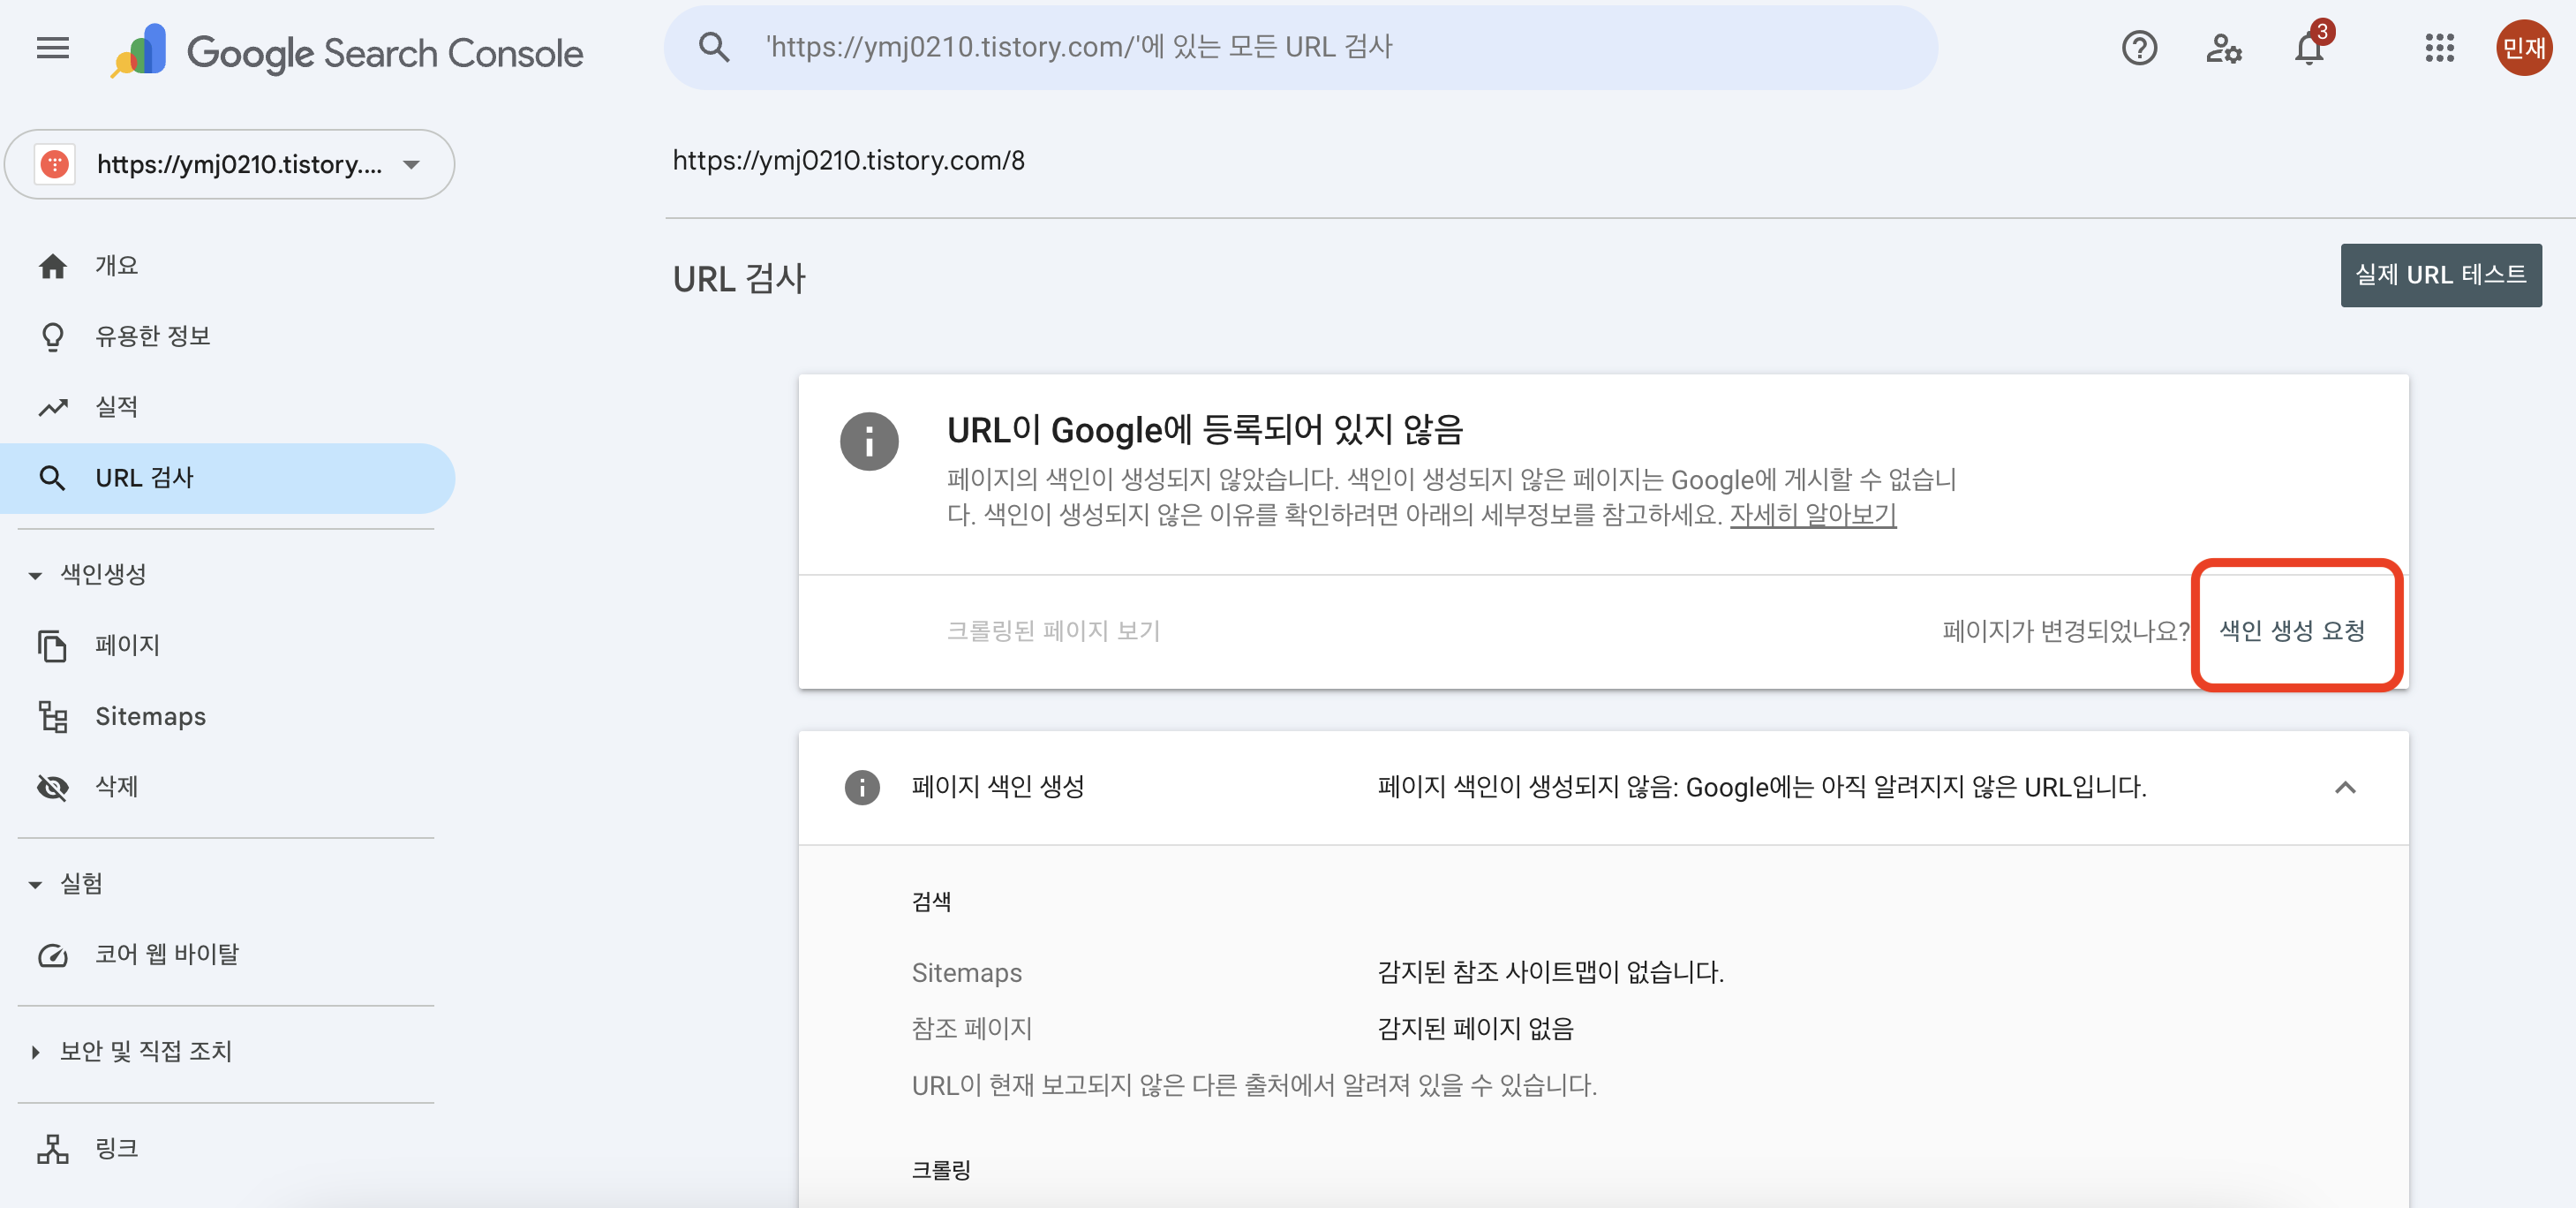Open the help question mark icon

tap(2139, 48)
